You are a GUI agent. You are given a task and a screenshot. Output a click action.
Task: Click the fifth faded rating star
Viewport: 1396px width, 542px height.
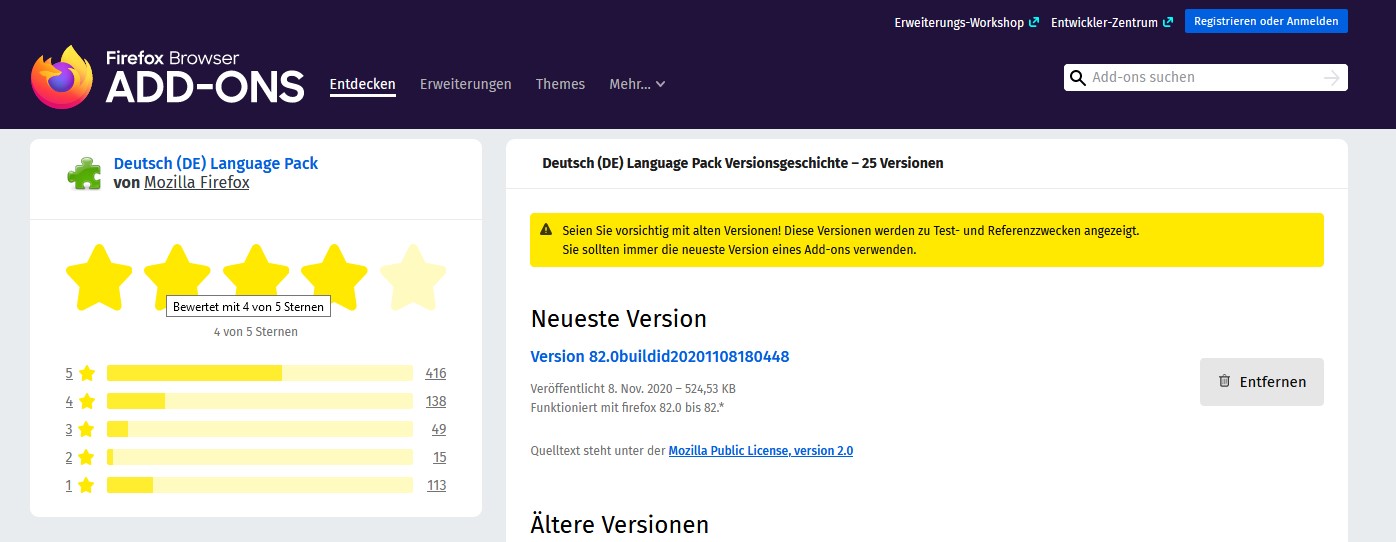coord(413,276)
